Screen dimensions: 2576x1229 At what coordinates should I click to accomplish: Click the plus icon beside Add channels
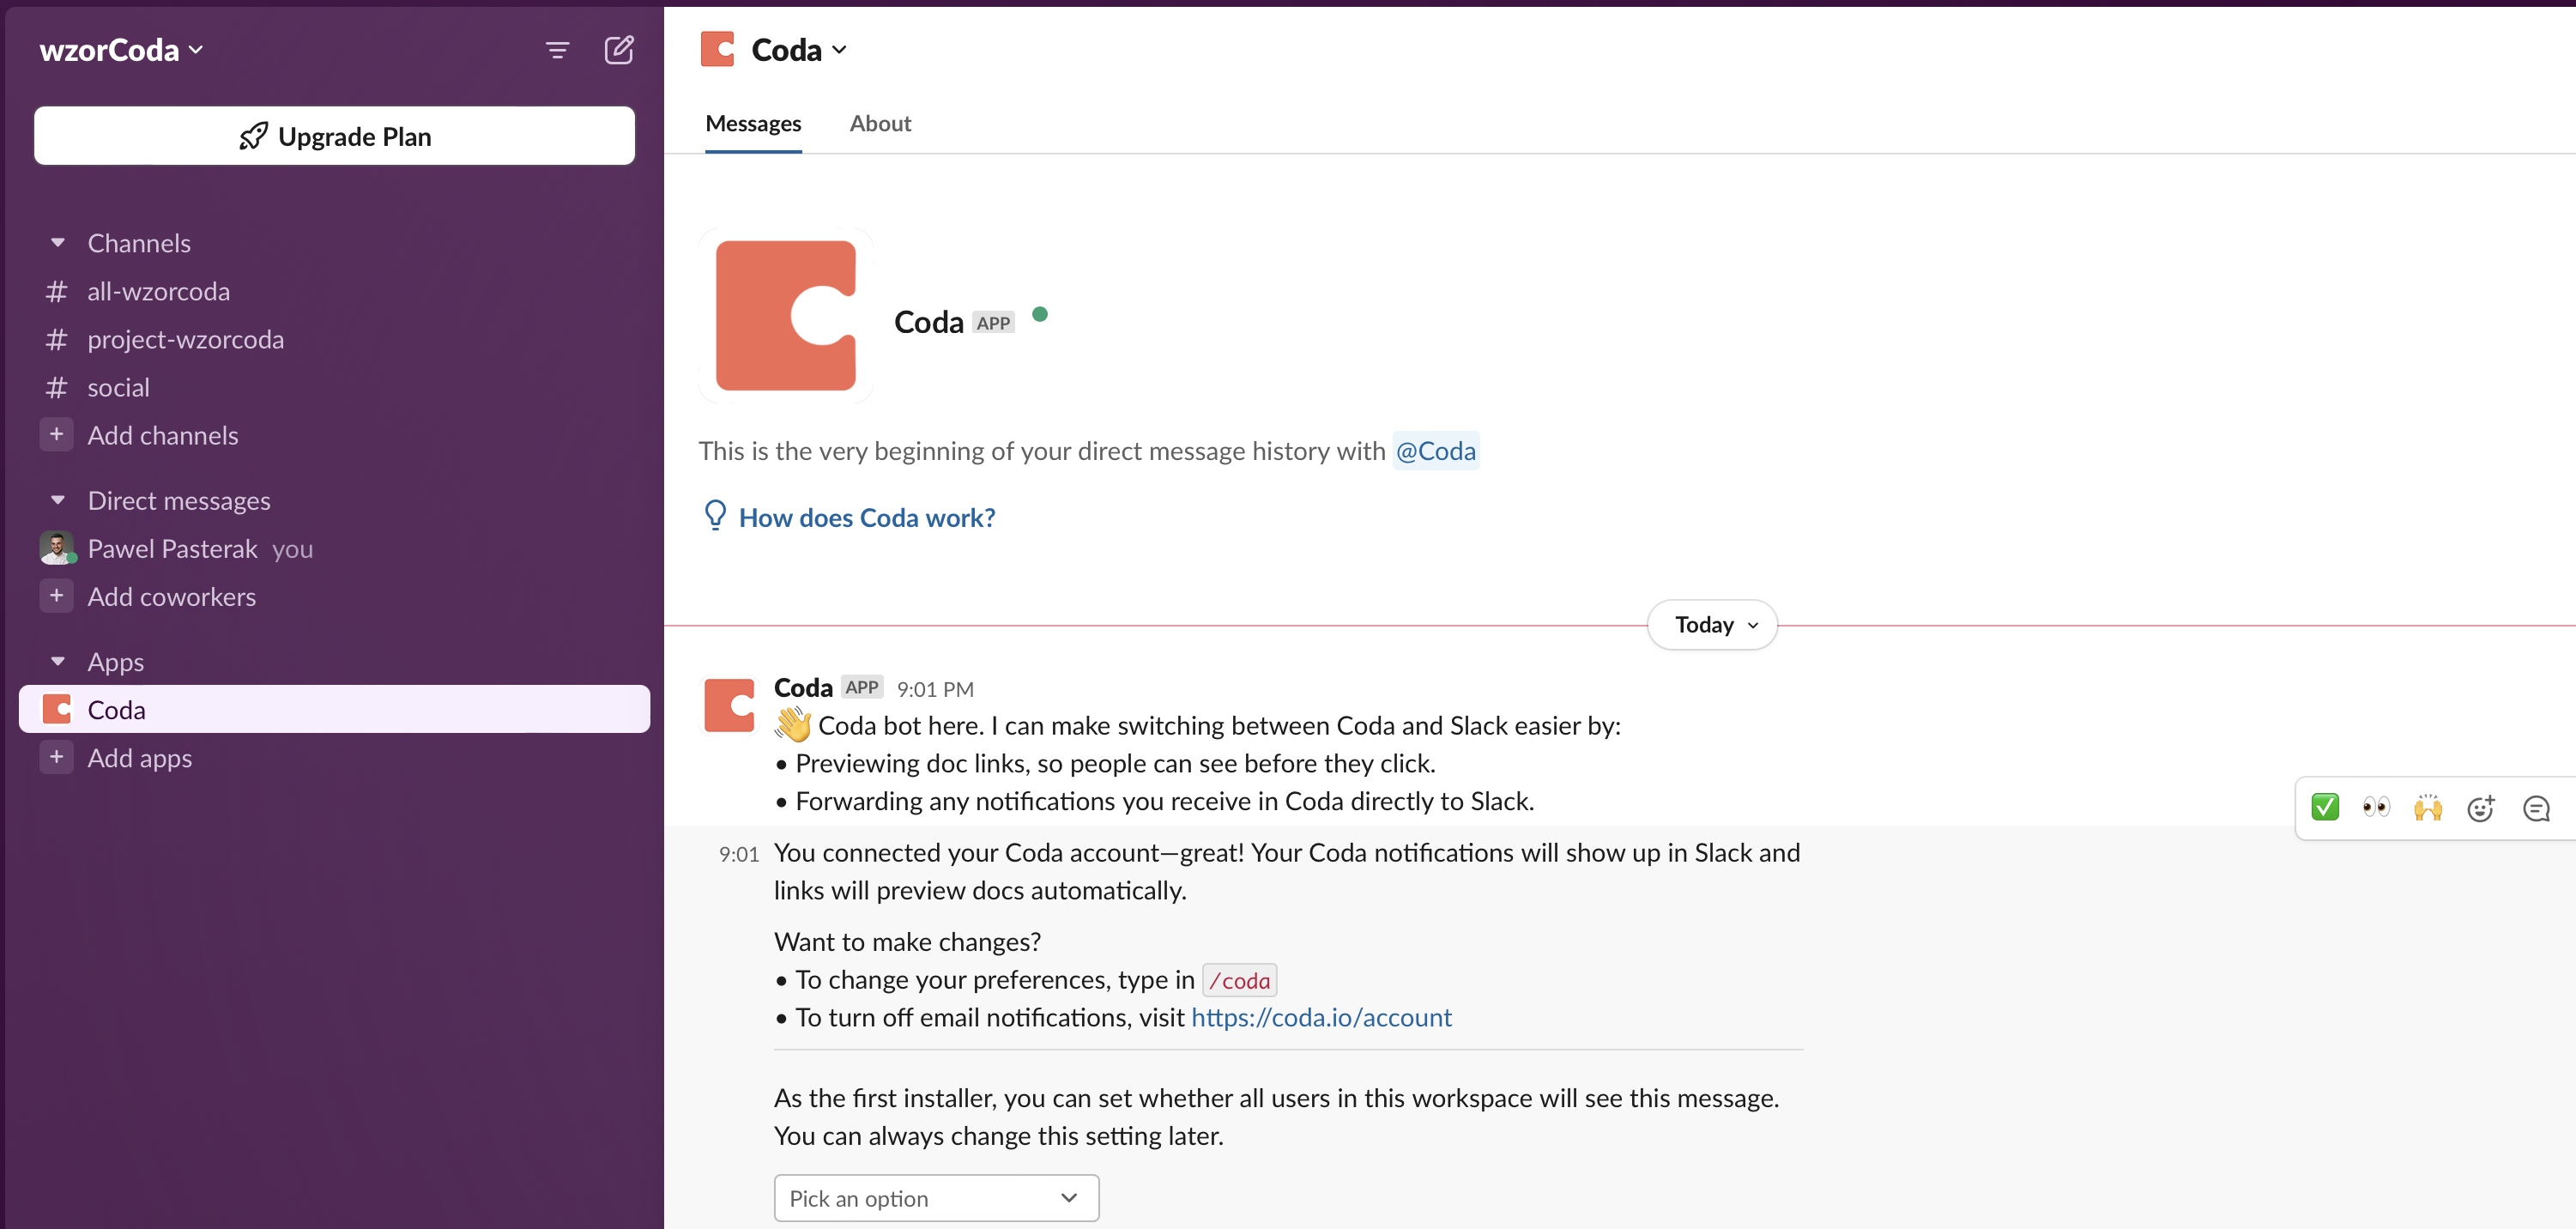pos(57,435)
